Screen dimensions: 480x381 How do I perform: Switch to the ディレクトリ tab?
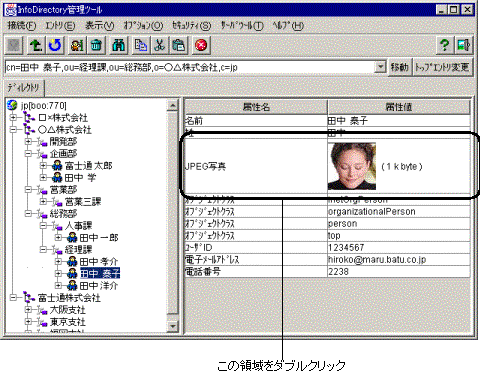click(24, 88)
